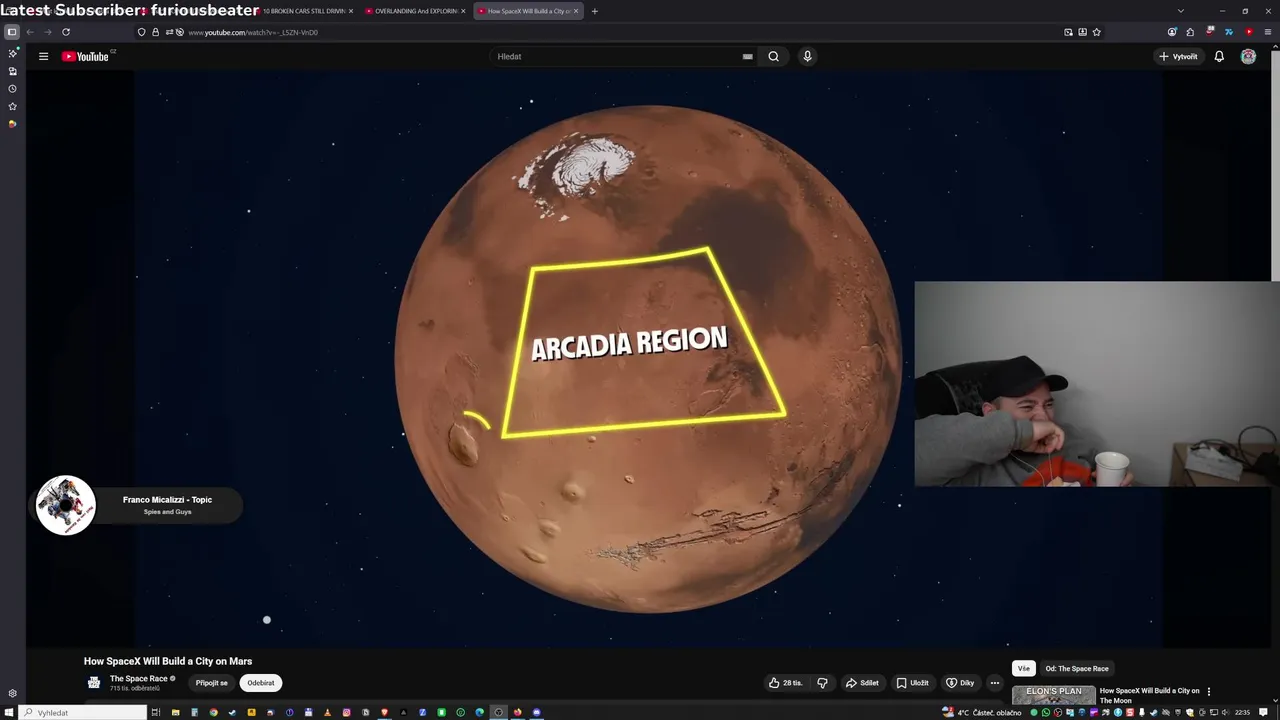The height and width of the screenshot is (720, 1280).
Task: Open YouTube notifications bell
Action: (x=1219, y=56)
